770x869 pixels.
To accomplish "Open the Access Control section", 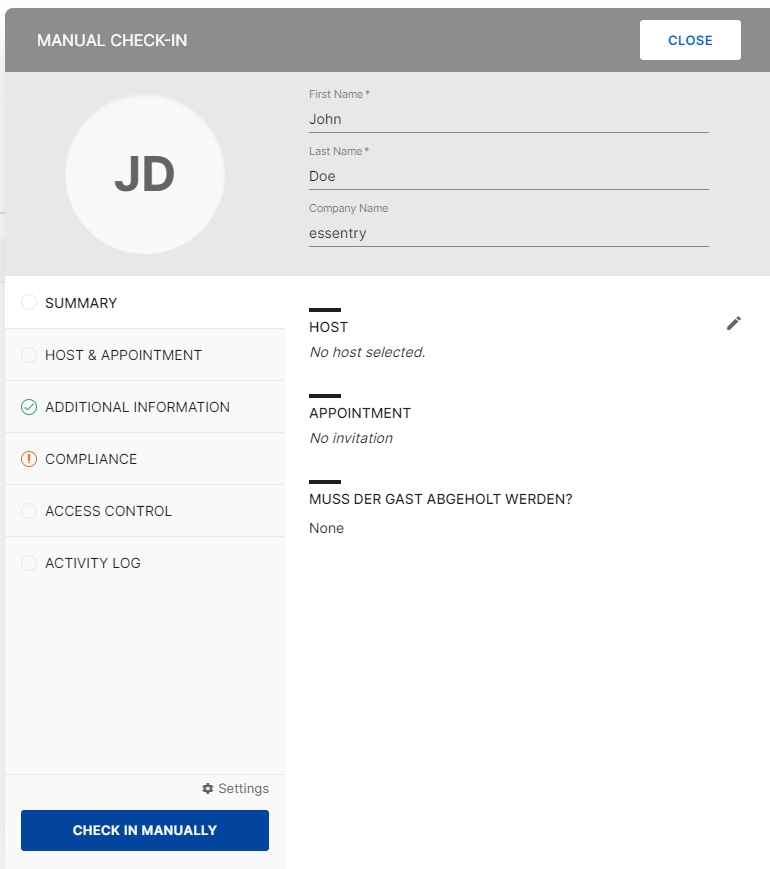I will click(145, 511).
